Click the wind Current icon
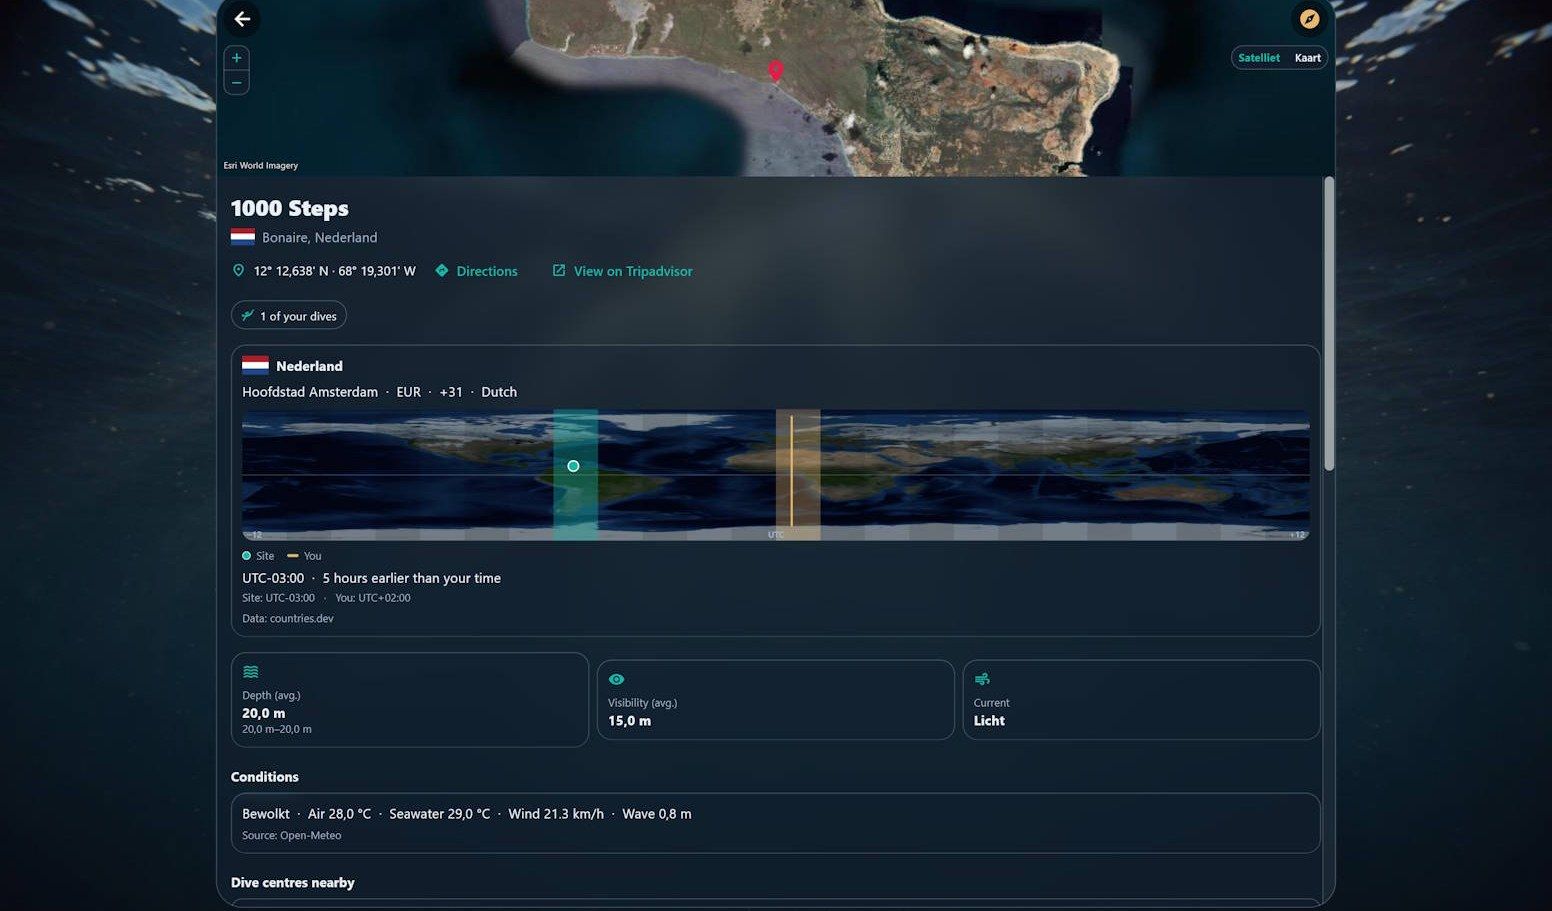 pyautogui.click(x=982, y=679)
